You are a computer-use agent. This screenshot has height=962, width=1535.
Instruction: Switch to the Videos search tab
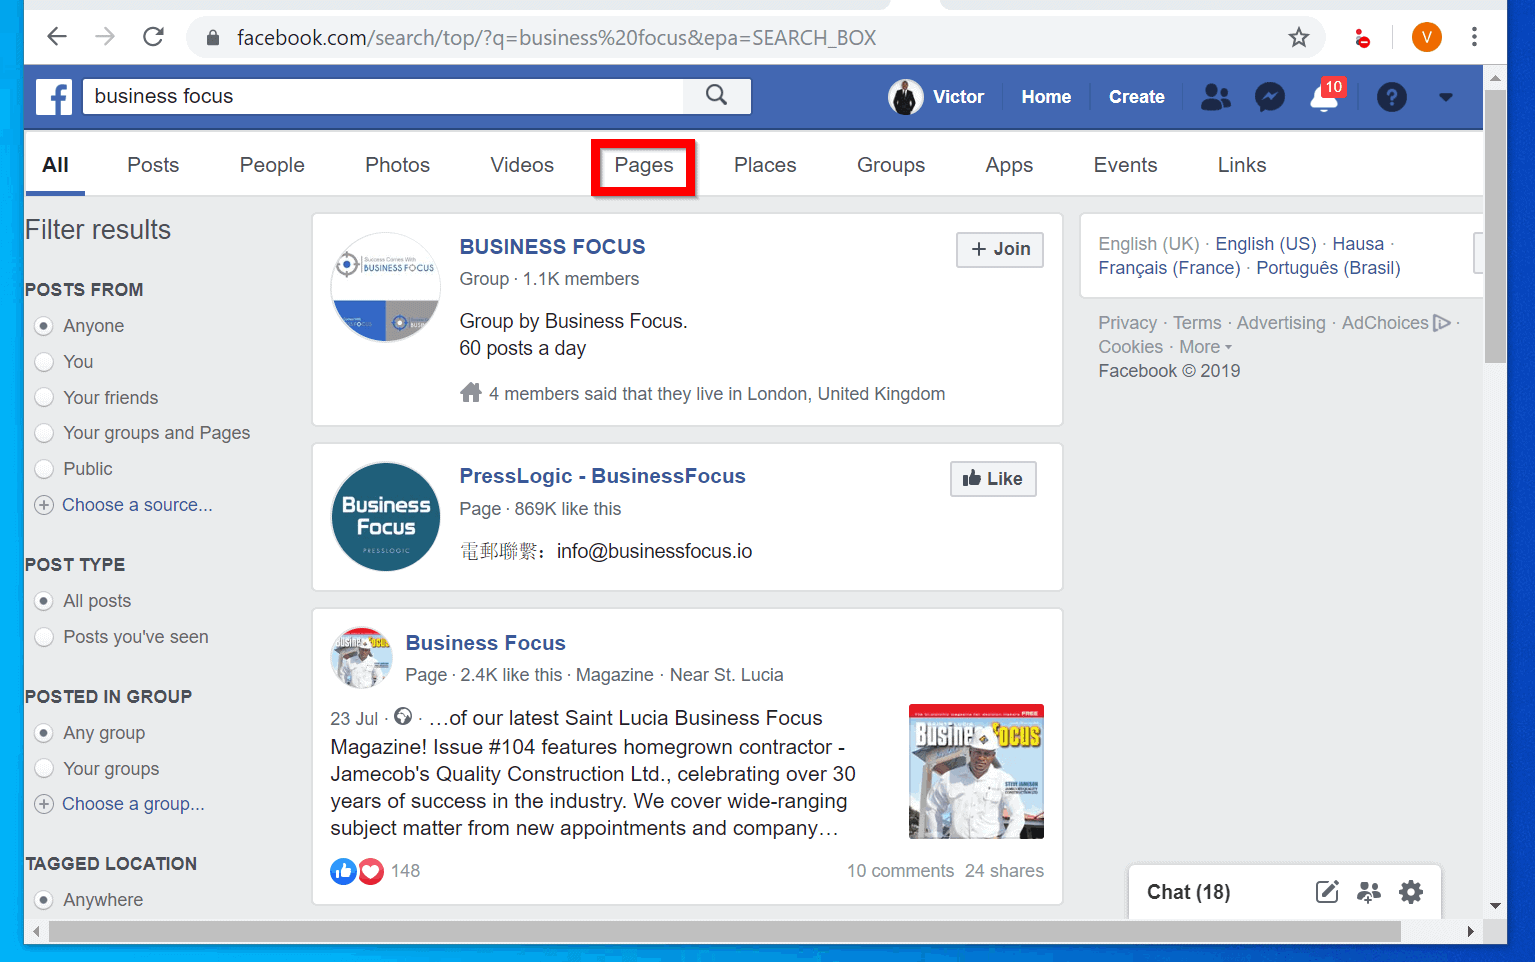[x=521, y=165]
